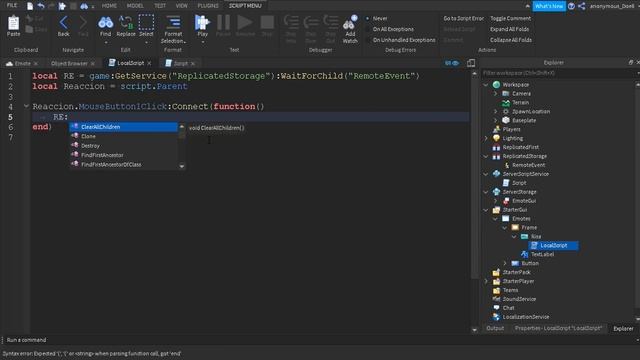Collapse the StarterGui node
Viewport: 640px width, 360px height.
point(486,210)
